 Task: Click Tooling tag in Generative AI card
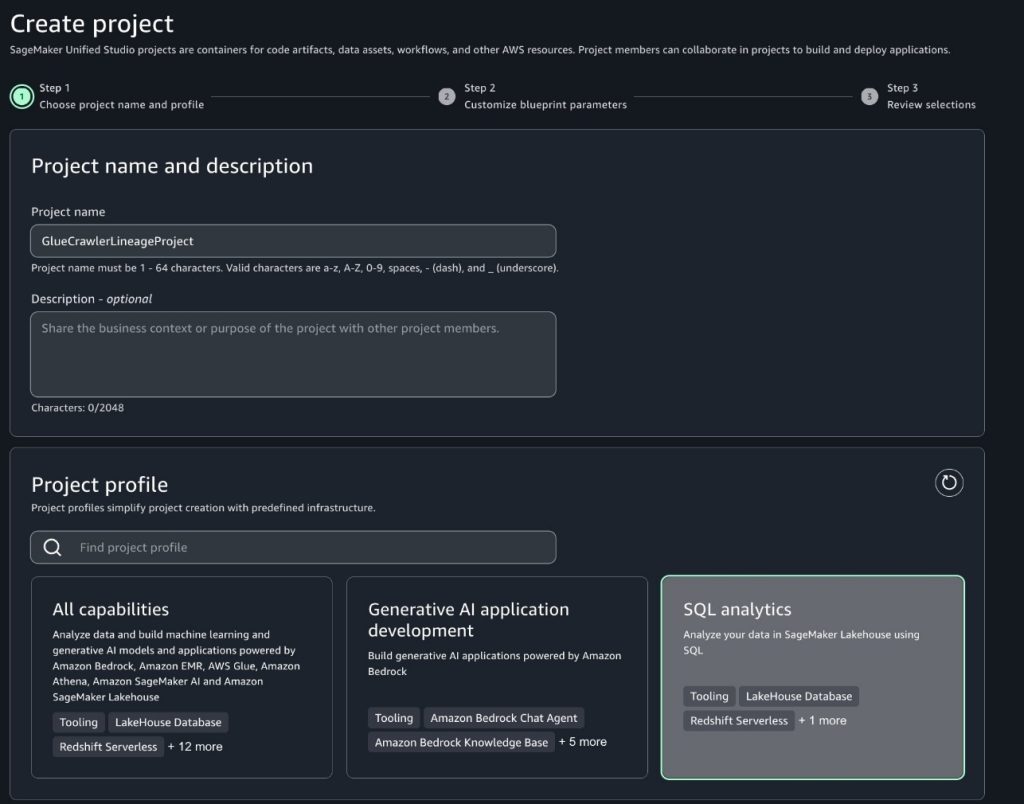pos(394,718)
